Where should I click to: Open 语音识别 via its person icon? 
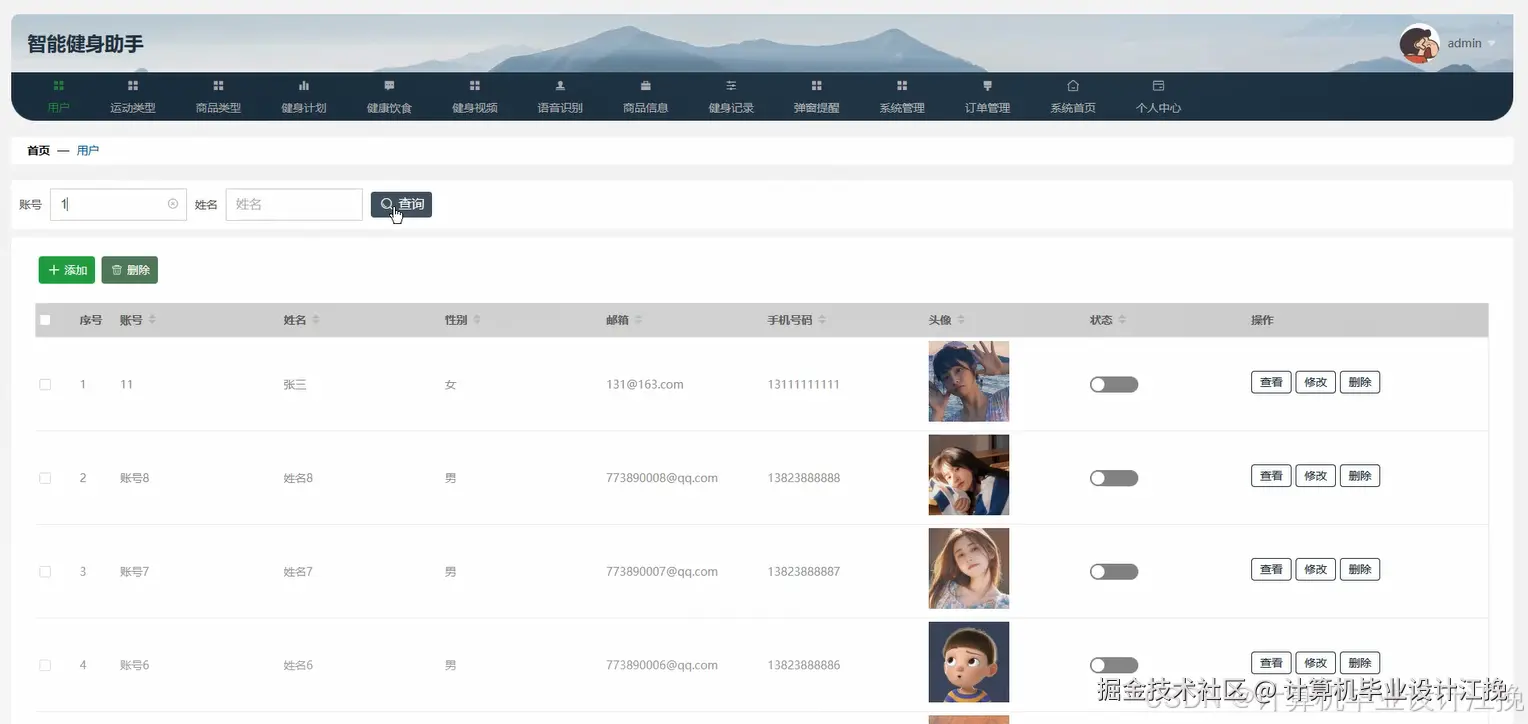click(x=560, y=86)
